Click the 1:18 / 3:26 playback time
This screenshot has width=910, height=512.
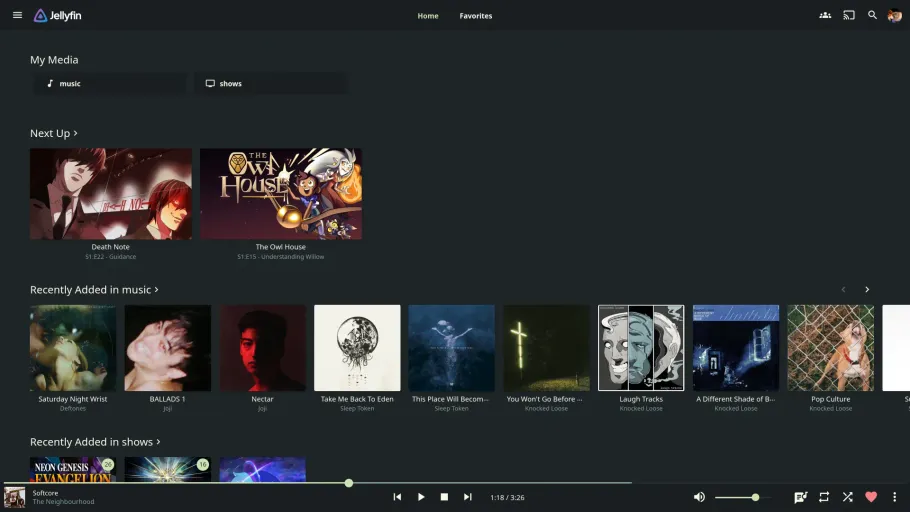pyautogui.click(x=507, y=497)
